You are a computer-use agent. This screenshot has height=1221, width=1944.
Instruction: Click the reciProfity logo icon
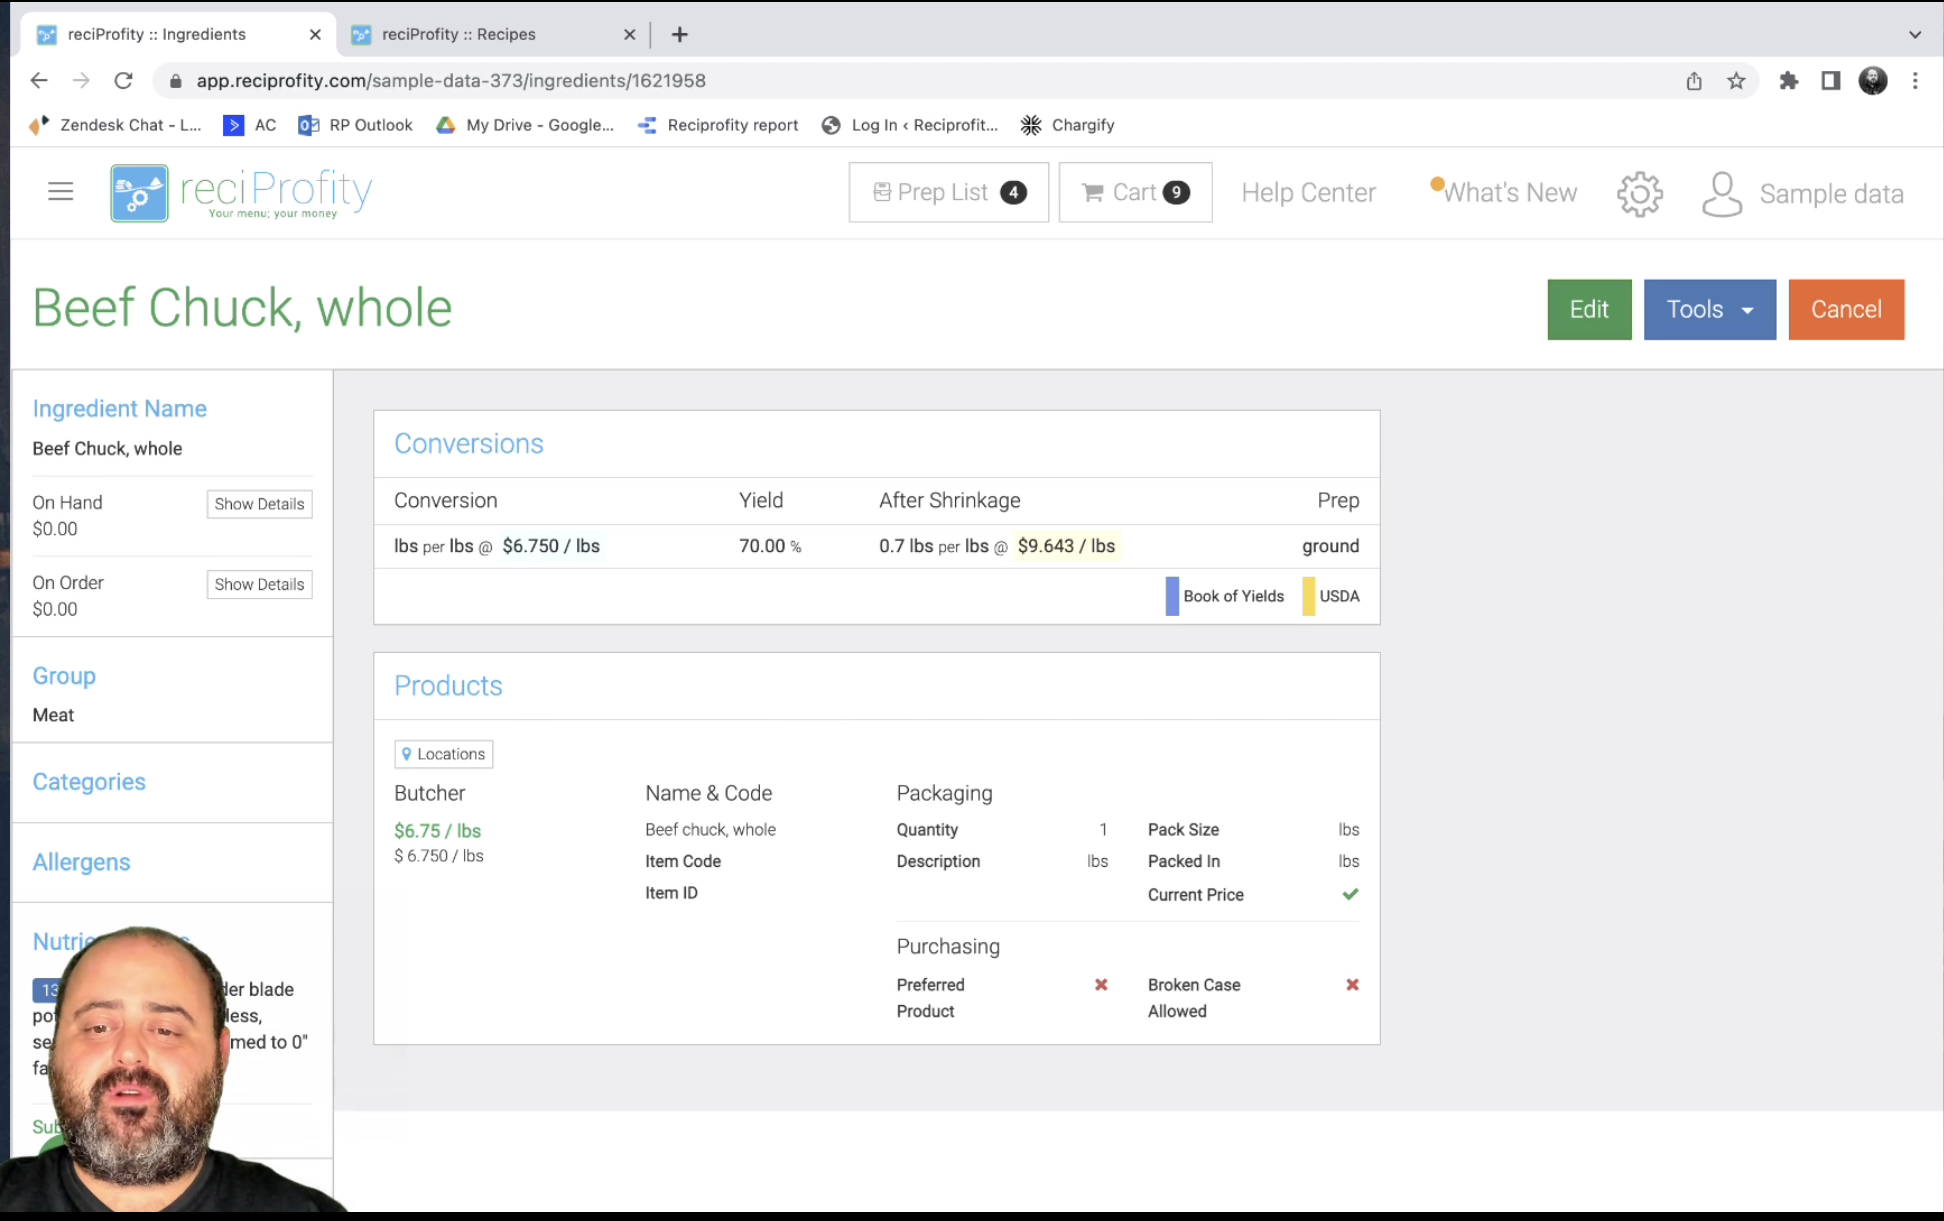139,193
